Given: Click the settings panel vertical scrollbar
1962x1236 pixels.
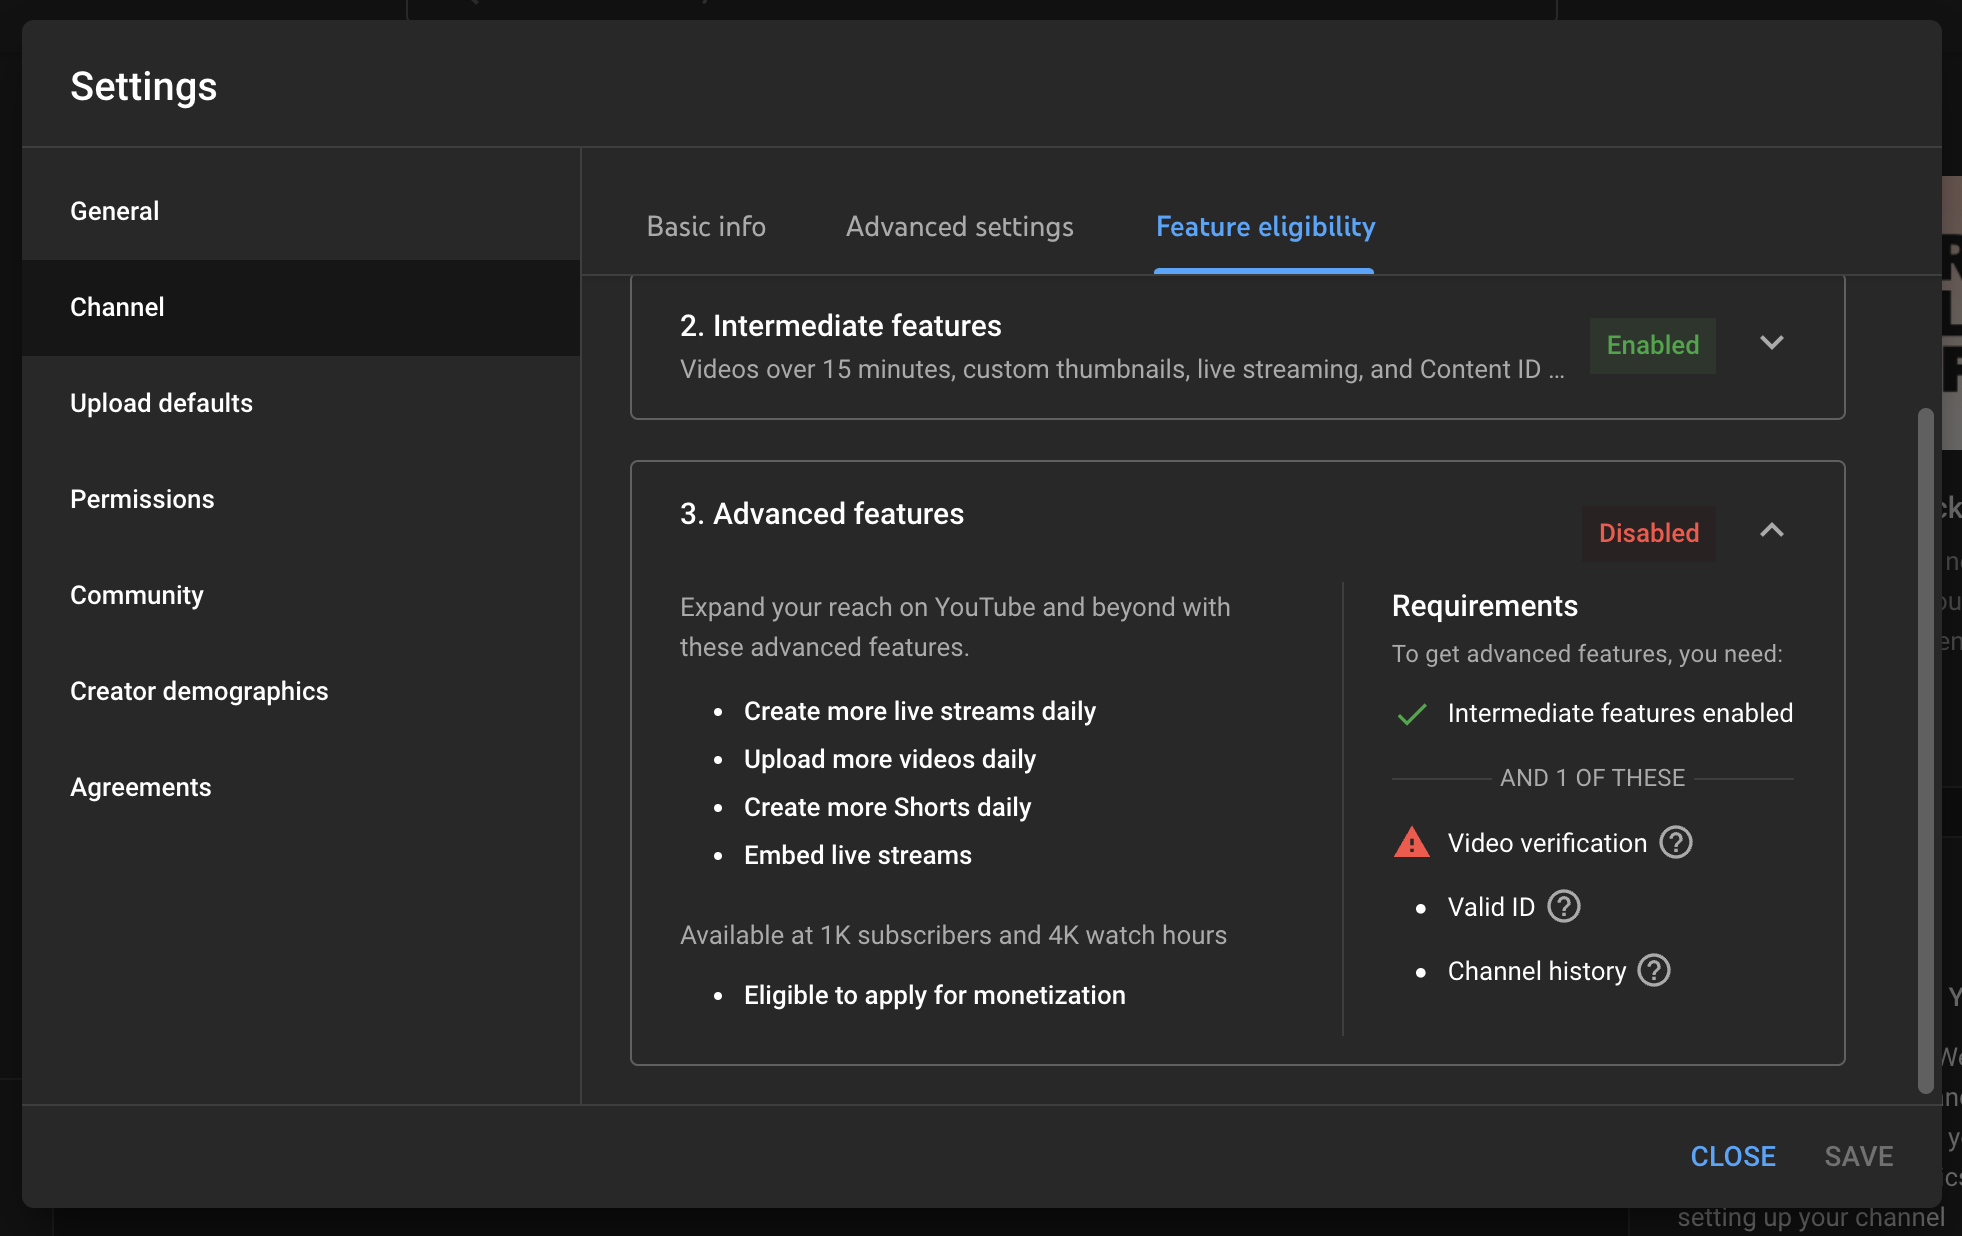Looking at the screenshot, I should click(1925, 750).
